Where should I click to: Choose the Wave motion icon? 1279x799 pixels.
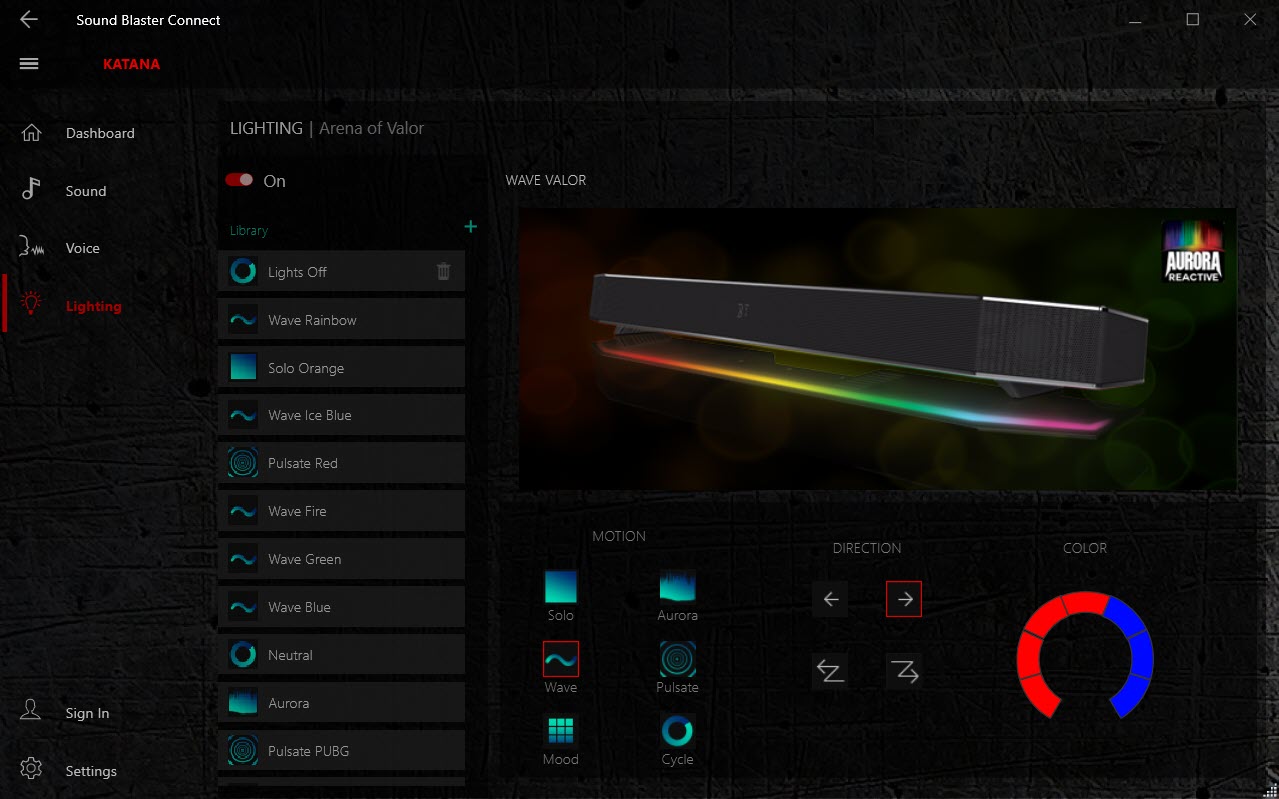[x=561, y=659]
